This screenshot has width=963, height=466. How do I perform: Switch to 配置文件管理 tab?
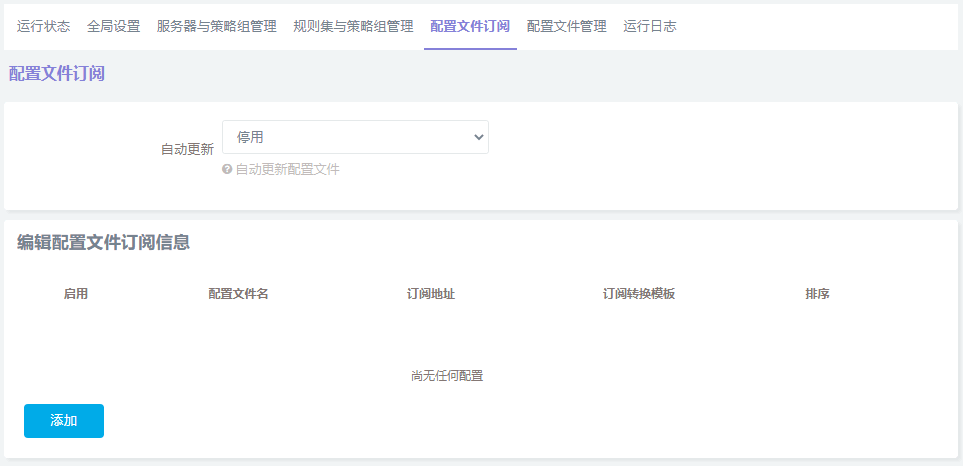566,27
